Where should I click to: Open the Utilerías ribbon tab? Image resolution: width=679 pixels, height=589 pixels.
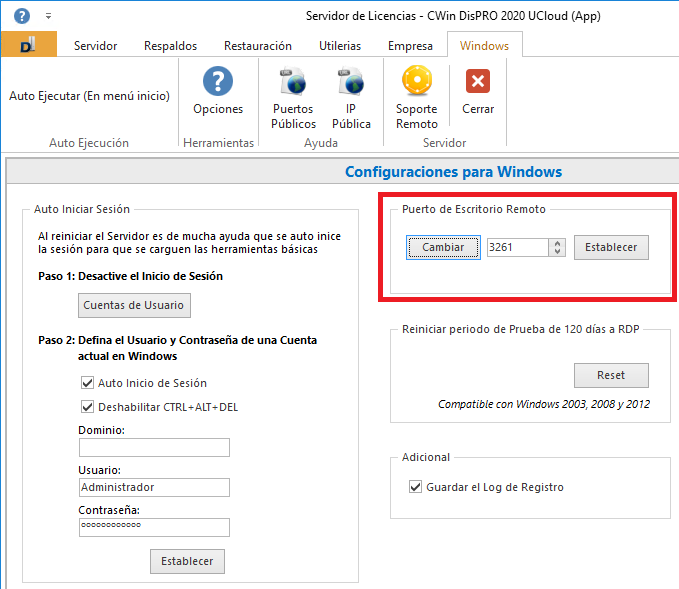[340, 46]
